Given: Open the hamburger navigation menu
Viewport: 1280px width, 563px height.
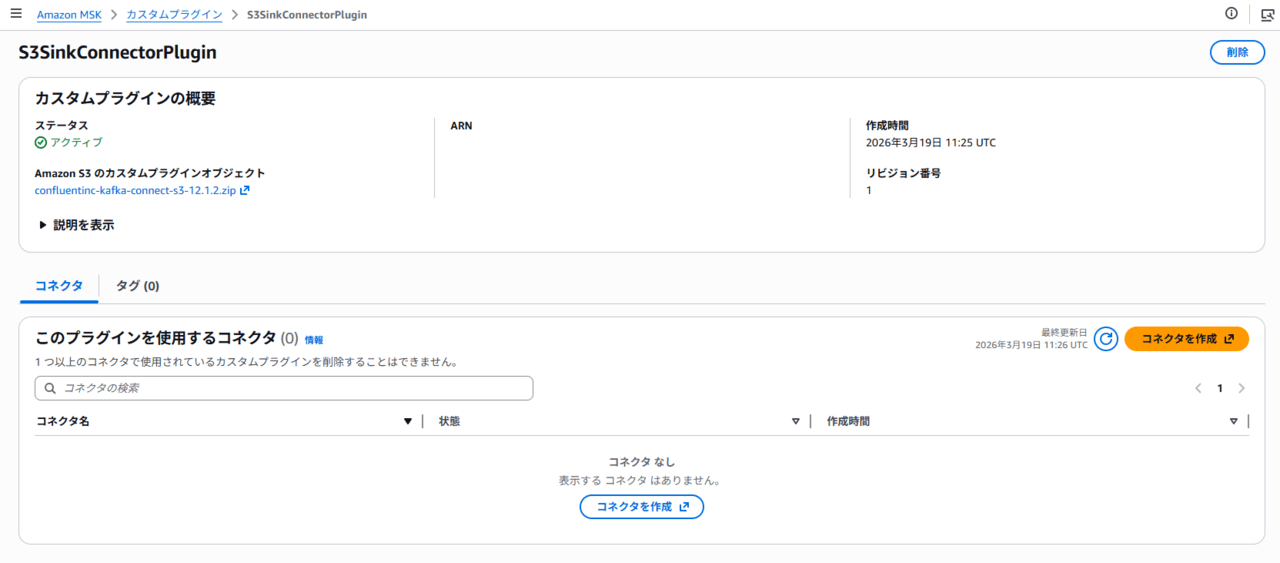Looking at the screenshot, I should pos(16,14).
